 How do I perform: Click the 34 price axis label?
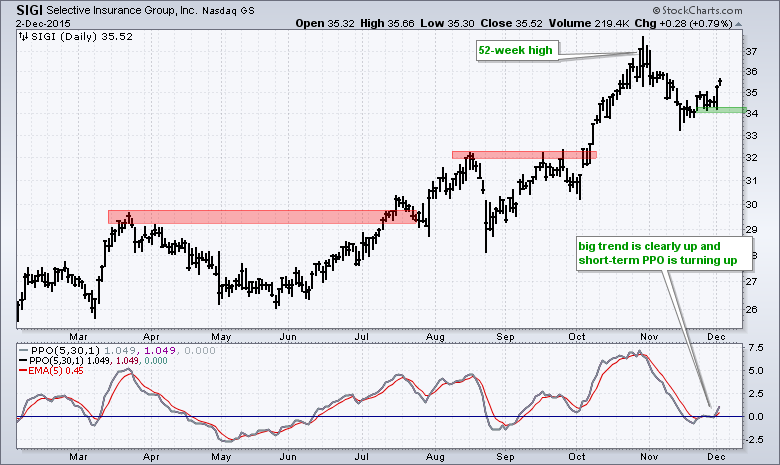pos(752,113)
